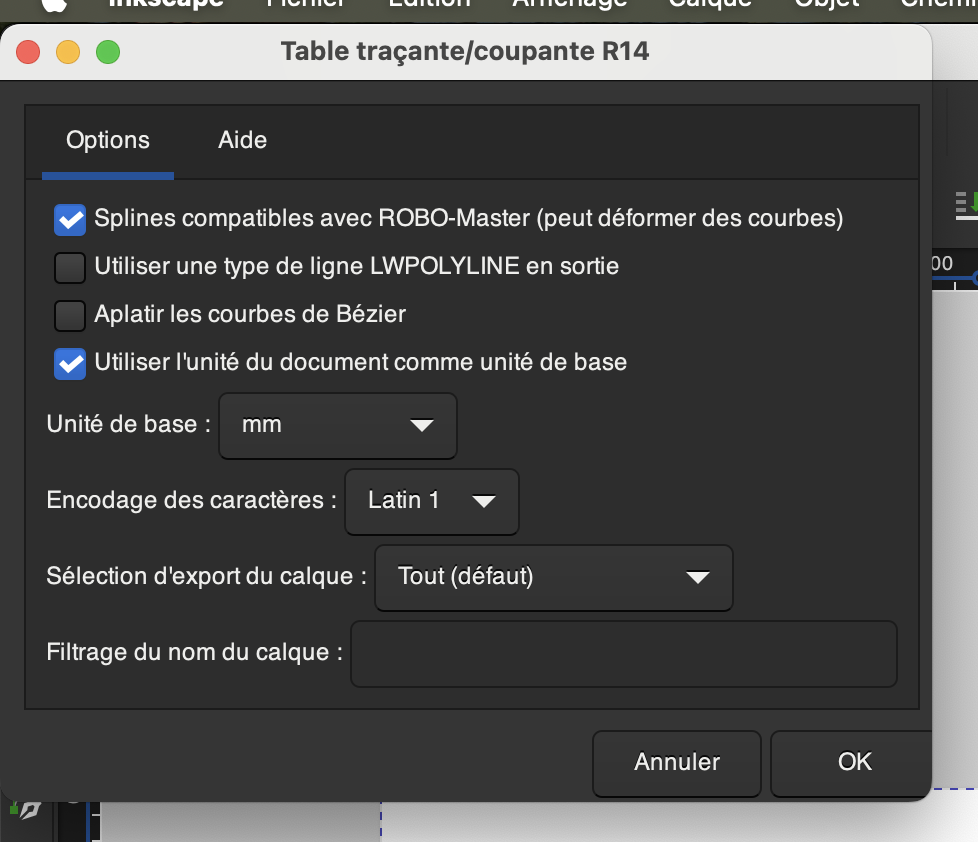Open the Unité de base dropdown
Image resolution: width=978 pixels, height=842 pixels.
pos(337,425)
